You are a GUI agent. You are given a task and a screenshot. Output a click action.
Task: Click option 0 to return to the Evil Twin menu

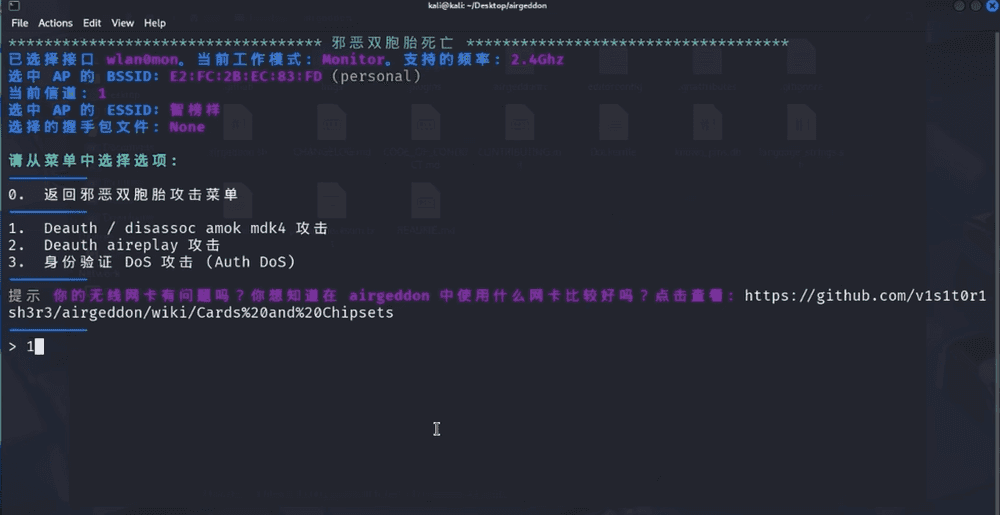point(140,194)
